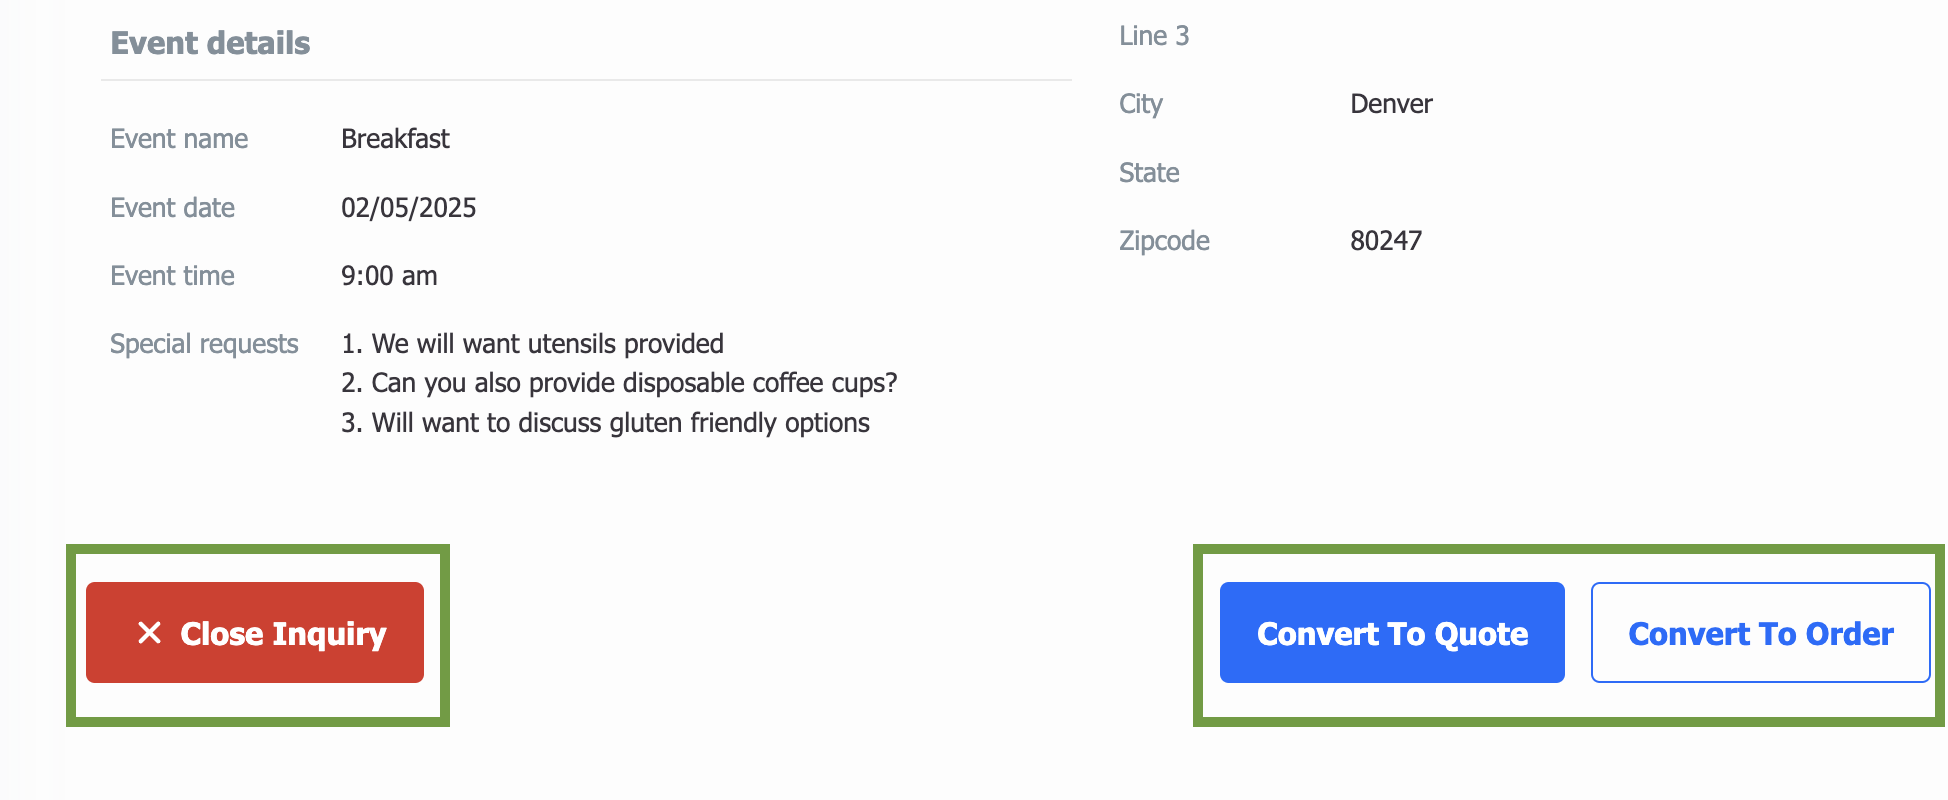This screenshot has height=800, width=1948.
Task: Click the Zipcode label
Action: click(x=1164, y=241)
